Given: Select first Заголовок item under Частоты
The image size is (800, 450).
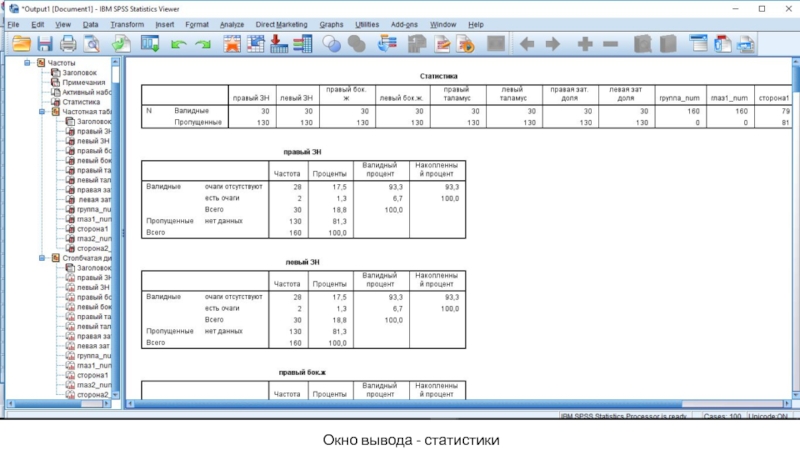Looking at the screenshot, I should [x=82, y=72].
